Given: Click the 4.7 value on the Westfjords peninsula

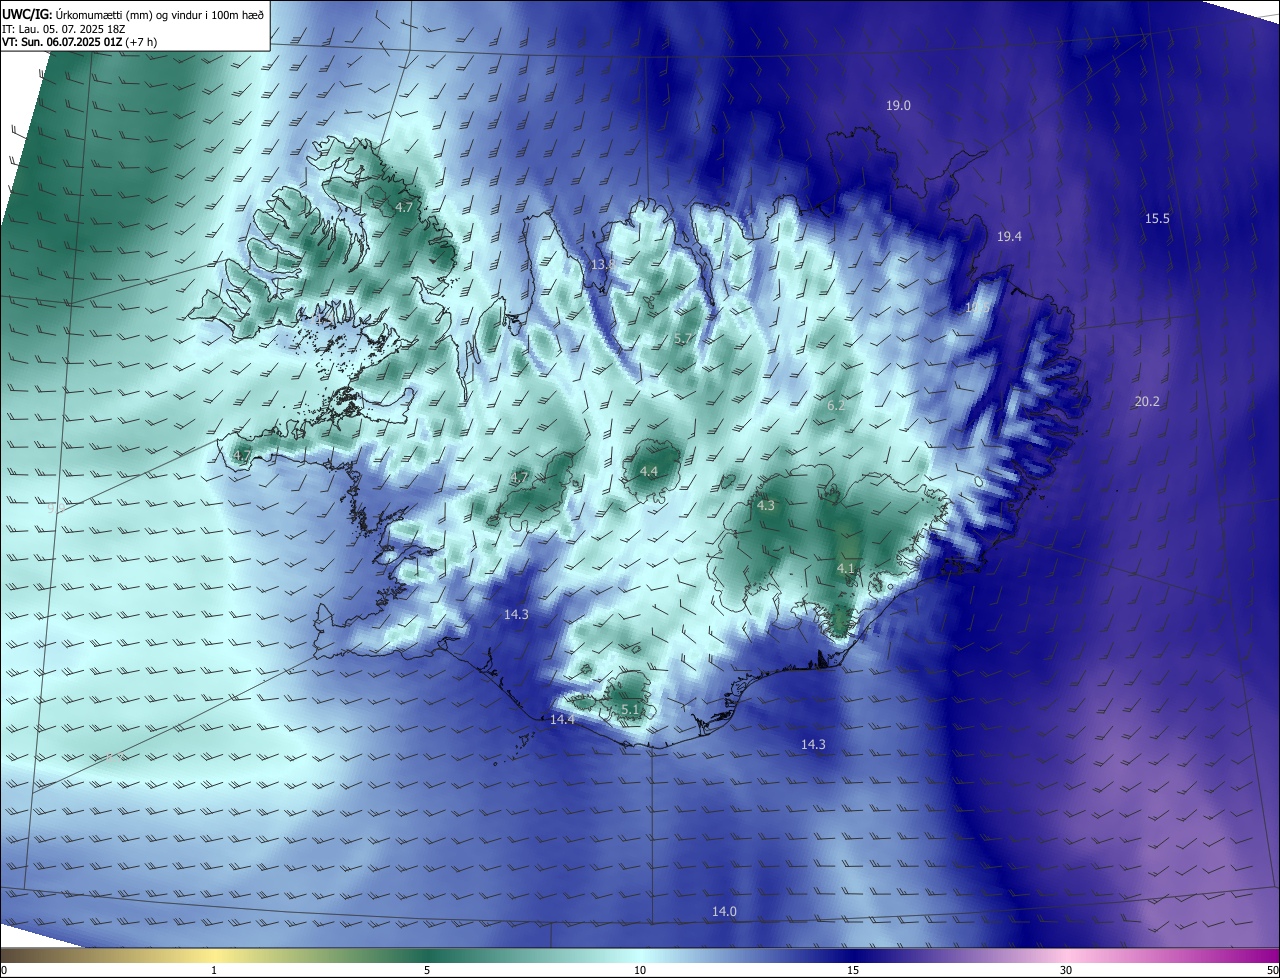Looking at the screenshot, I should (x=403, y=207).
